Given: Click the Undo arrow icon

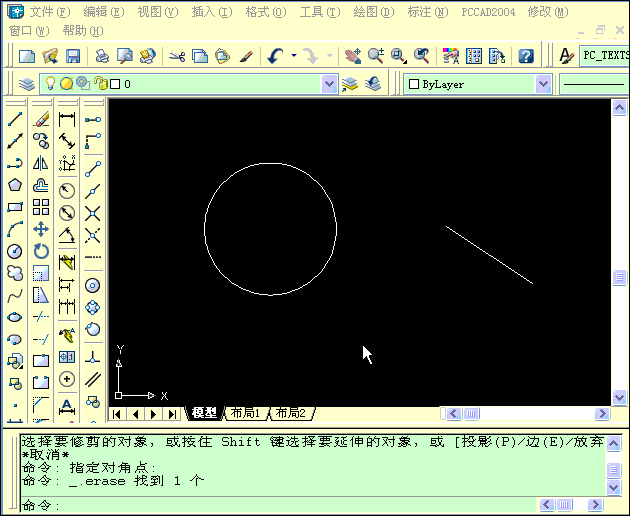Looking at the screenshot, I should [276, 56].
